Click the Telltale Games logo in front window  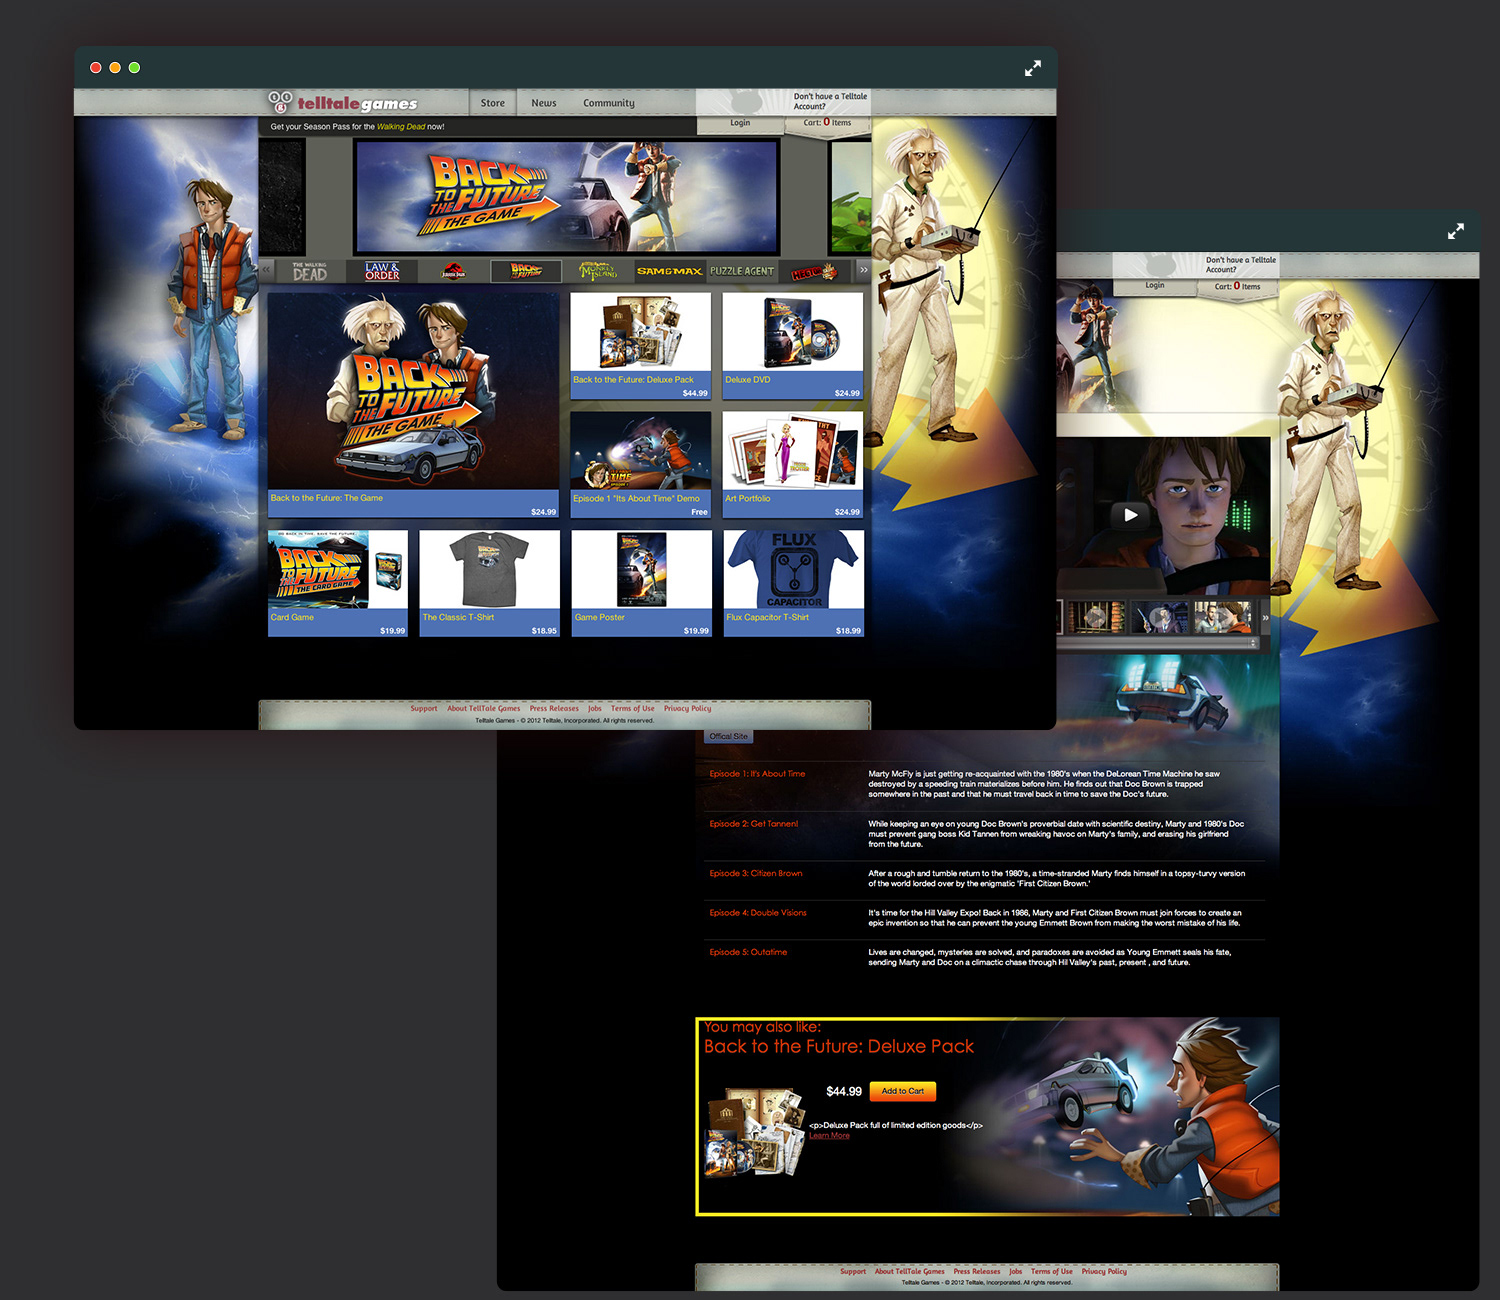[343, 103]
